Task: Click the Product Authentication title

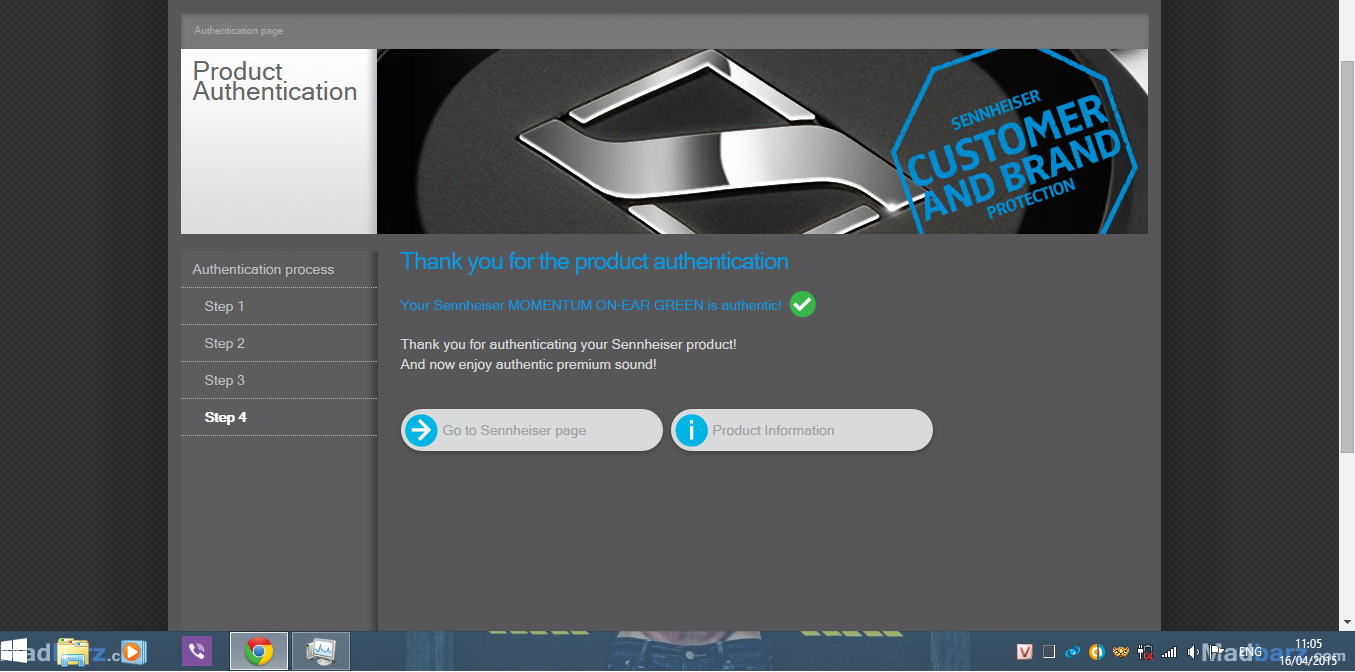Action: coord(275,82)
